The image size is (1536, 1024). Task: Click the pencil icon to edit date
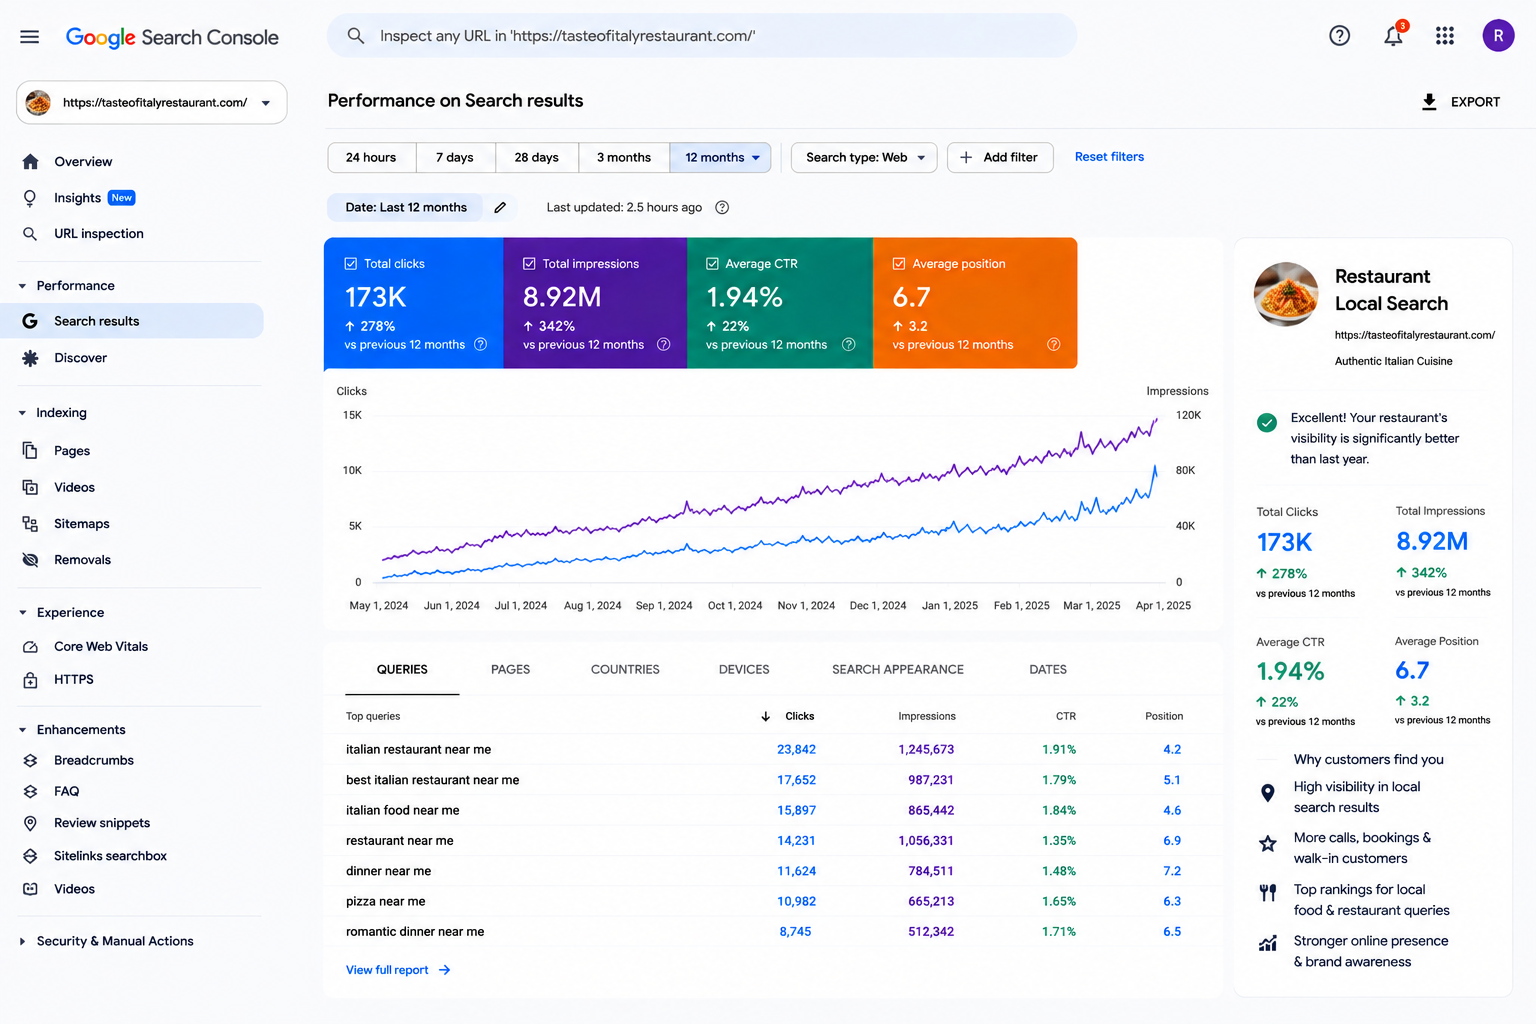(500, 208)
